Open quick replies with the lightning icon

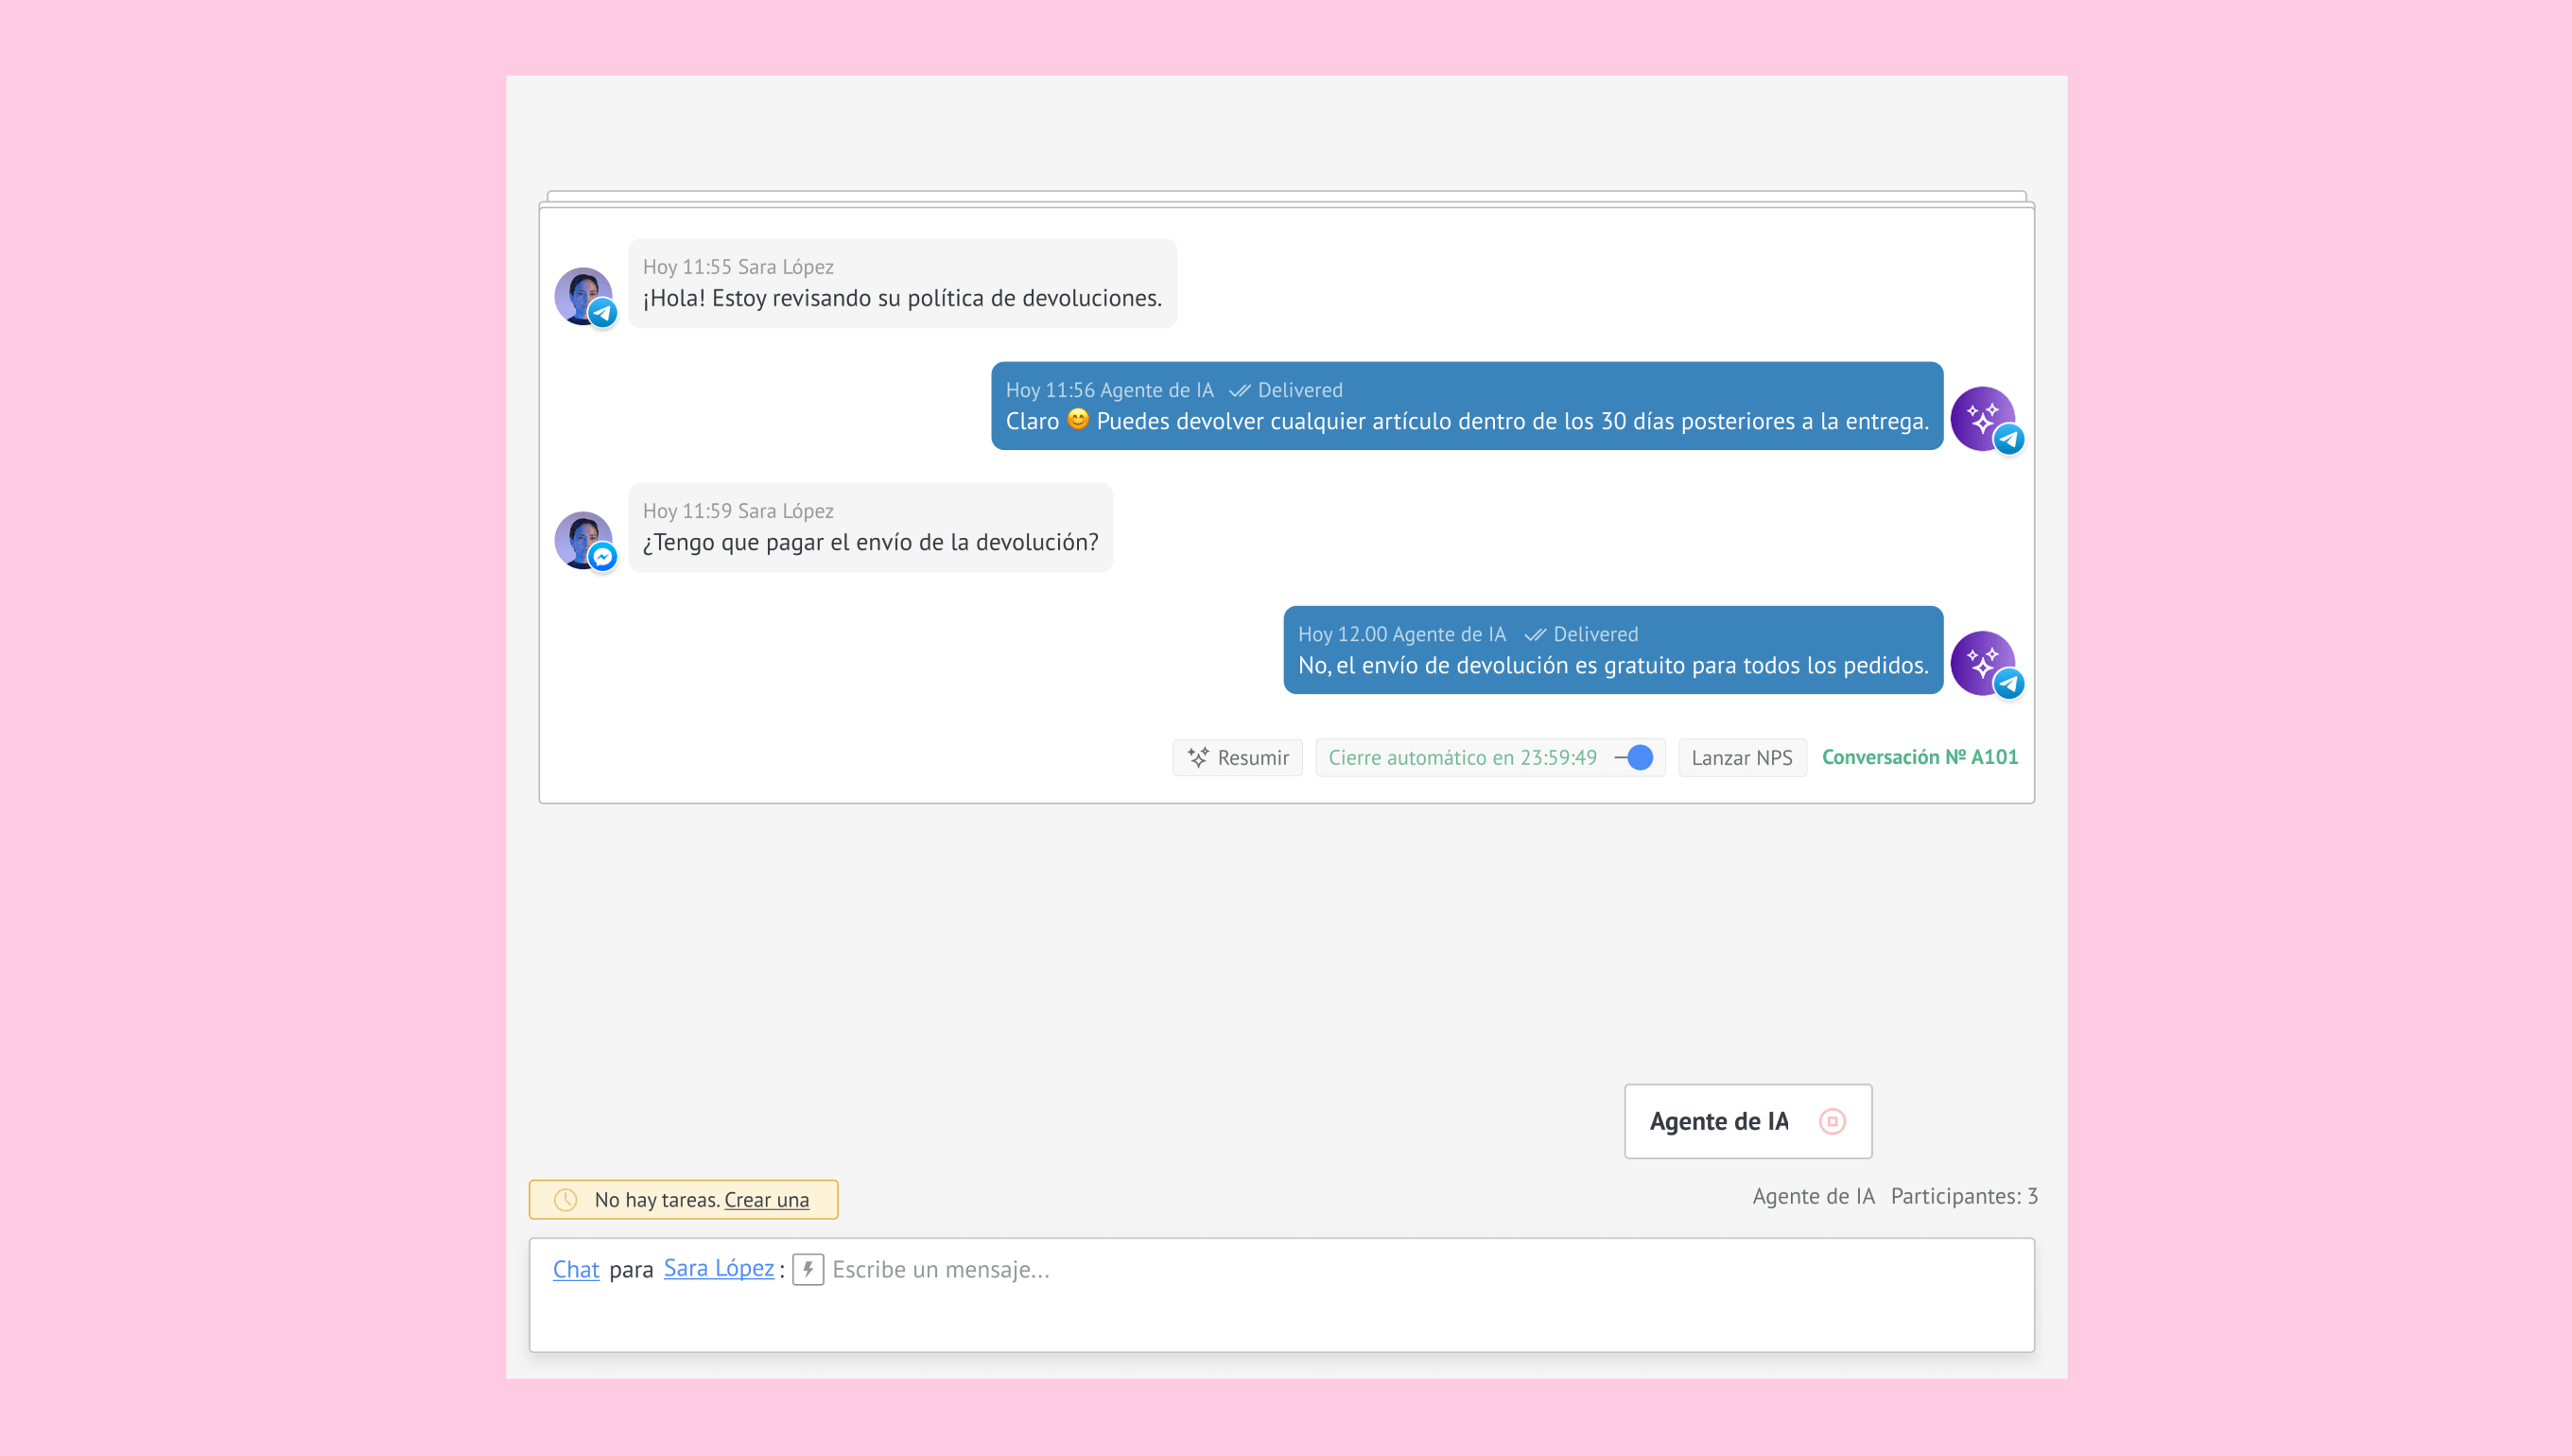point(808,1269)
